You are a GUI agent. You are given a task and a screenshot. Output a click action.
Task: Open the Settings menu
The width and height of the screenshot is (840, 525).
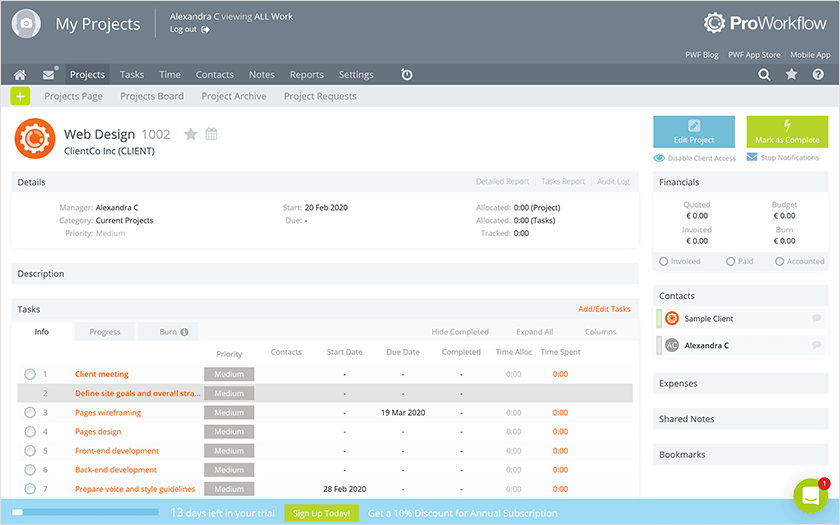tap(356, 74)
